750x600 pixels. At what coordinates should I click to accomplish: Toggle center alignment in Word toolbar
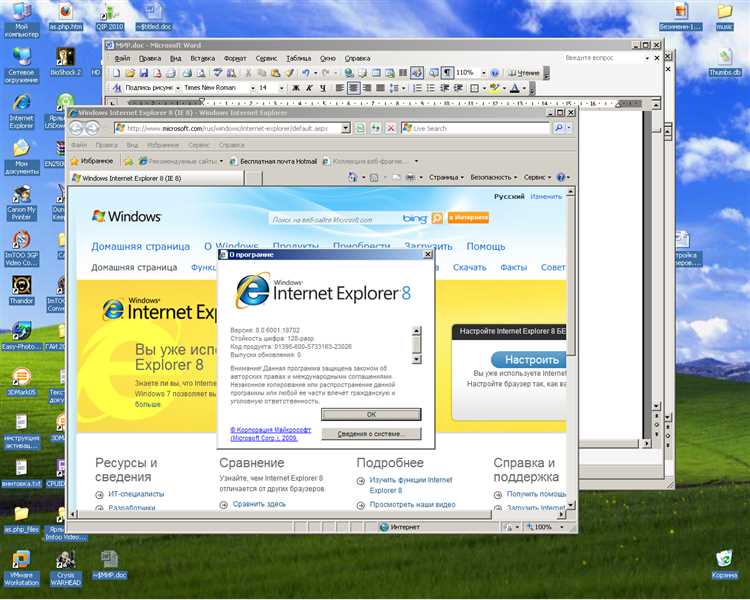pyautogui.click(x=353, y=88)
